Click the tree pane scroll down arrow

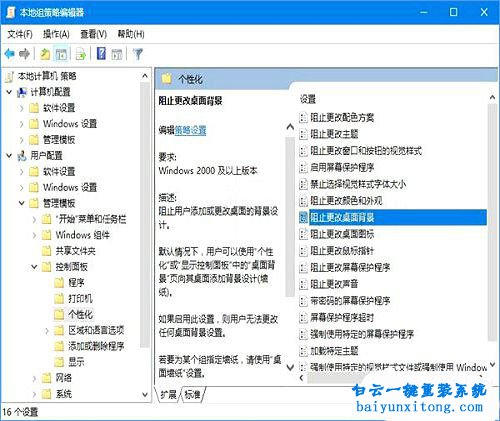pos(145,395)
